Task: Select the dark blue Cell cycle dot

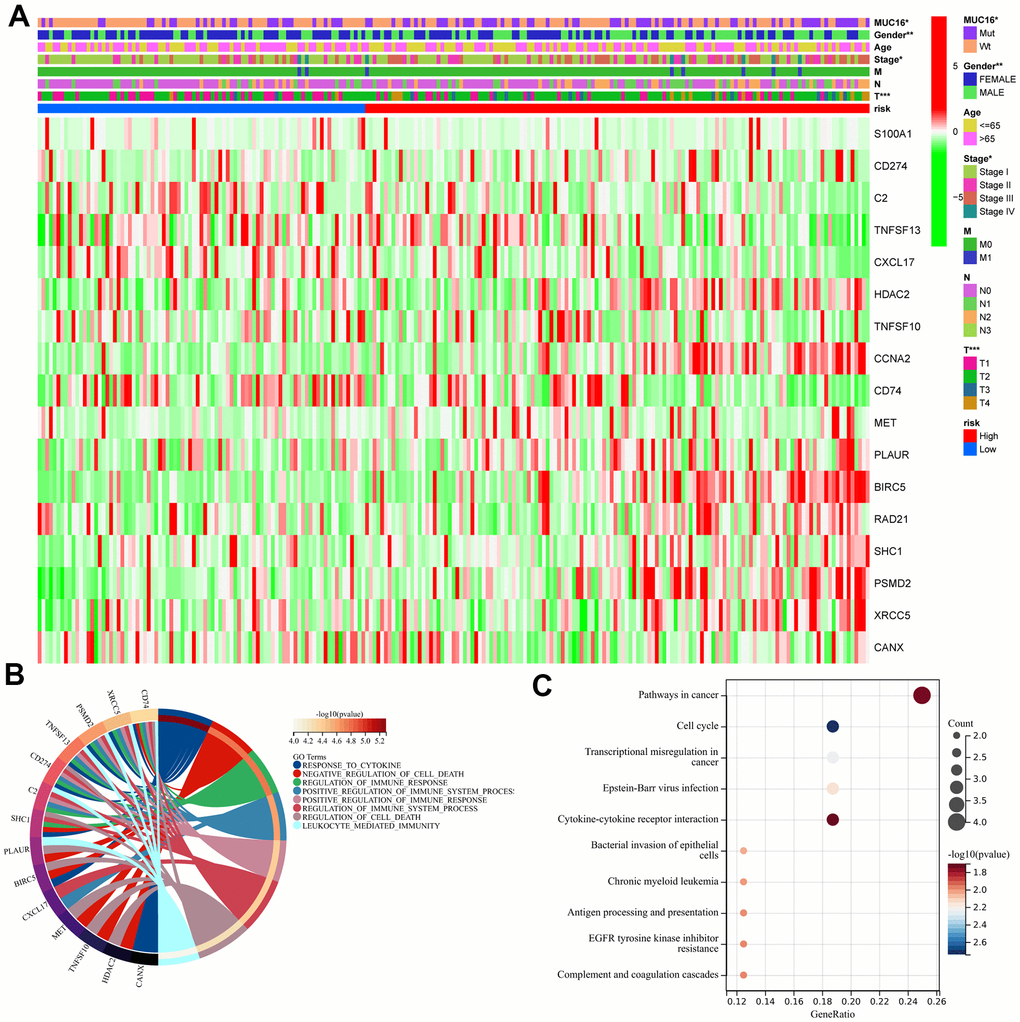Action: click(x=832, y=727)
